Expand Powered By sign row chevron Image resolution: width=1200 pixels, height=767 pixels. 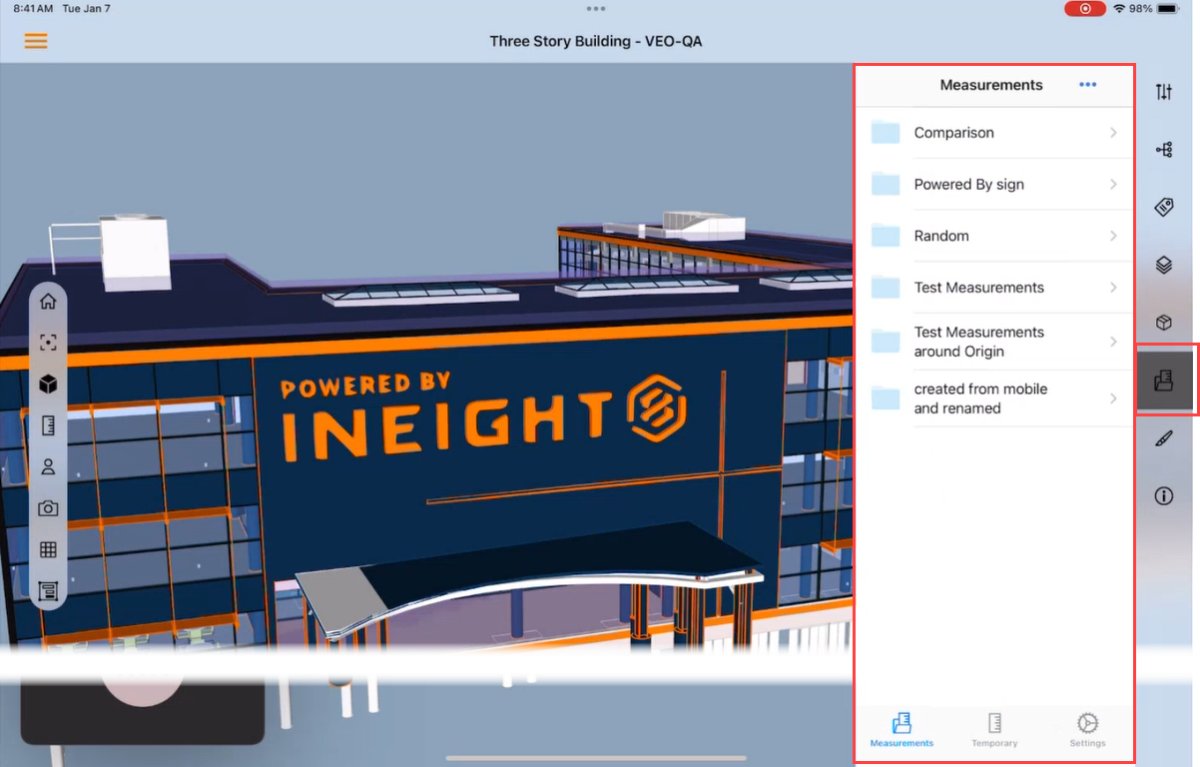[x=1113, y=184]
